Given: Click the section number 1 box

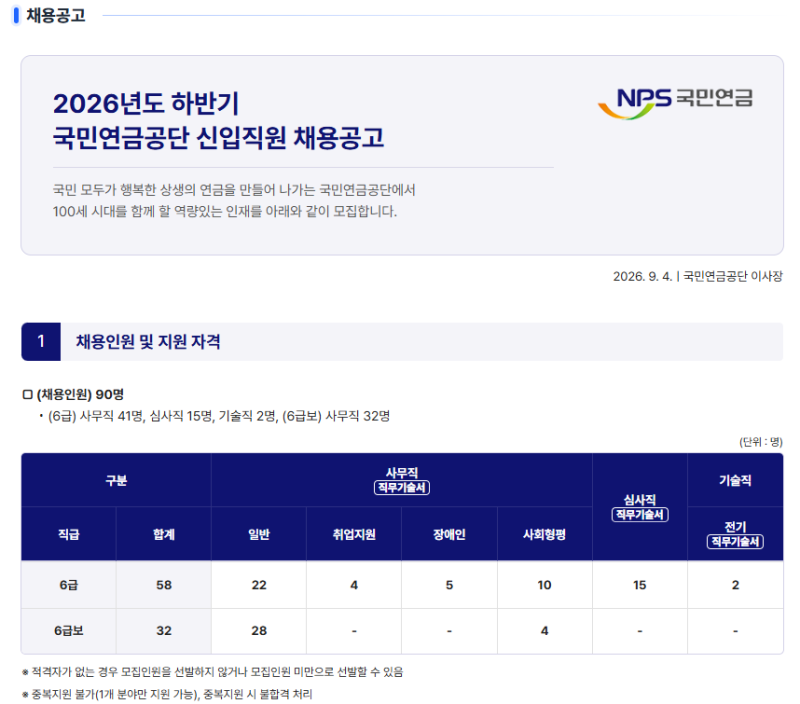Looking at the screenshot, I should pos(41,341).
